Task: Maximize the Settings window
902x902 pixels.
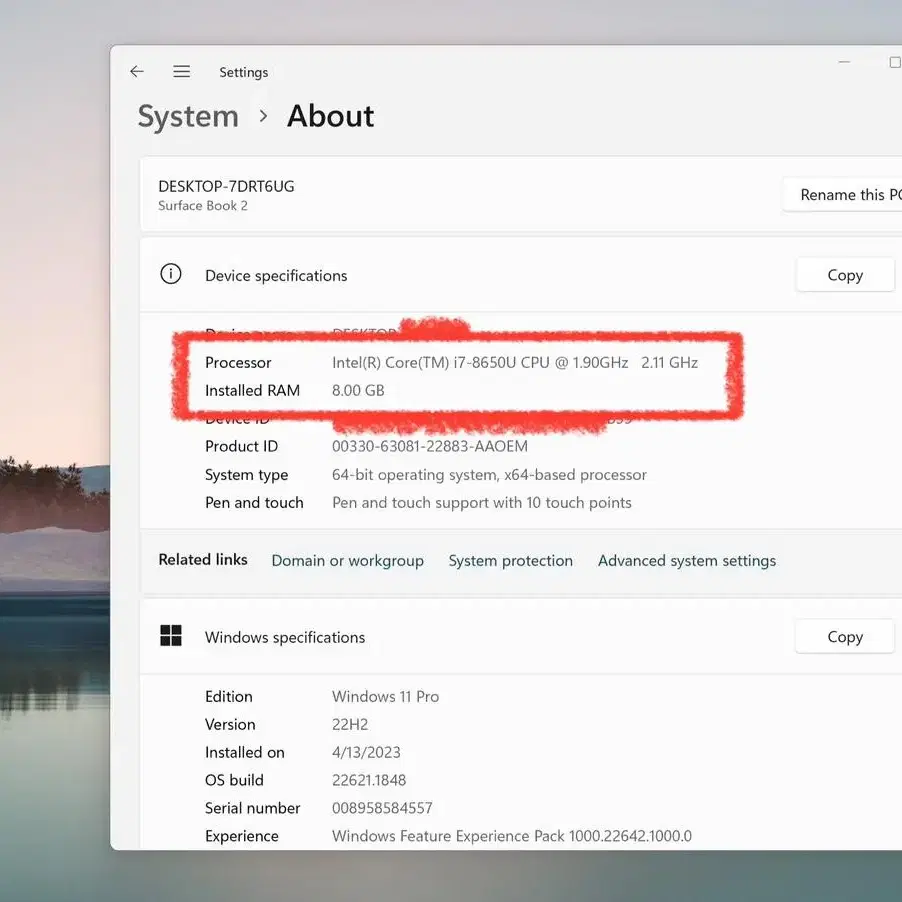Action: (x=895, y=62)
